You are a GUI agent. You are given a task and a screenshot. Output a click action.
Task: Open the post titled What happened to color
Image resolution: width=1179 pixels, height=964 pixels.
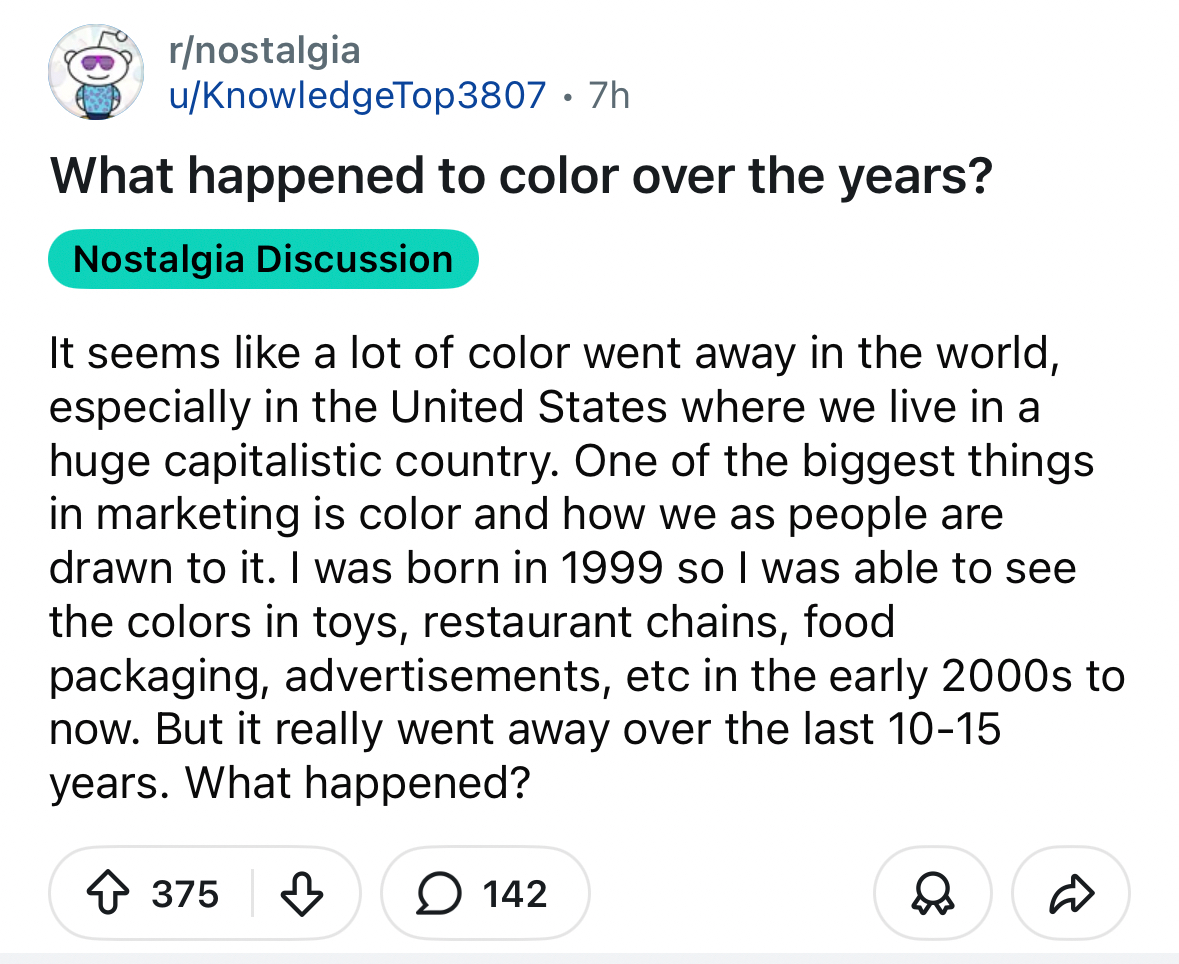point(521,177)
